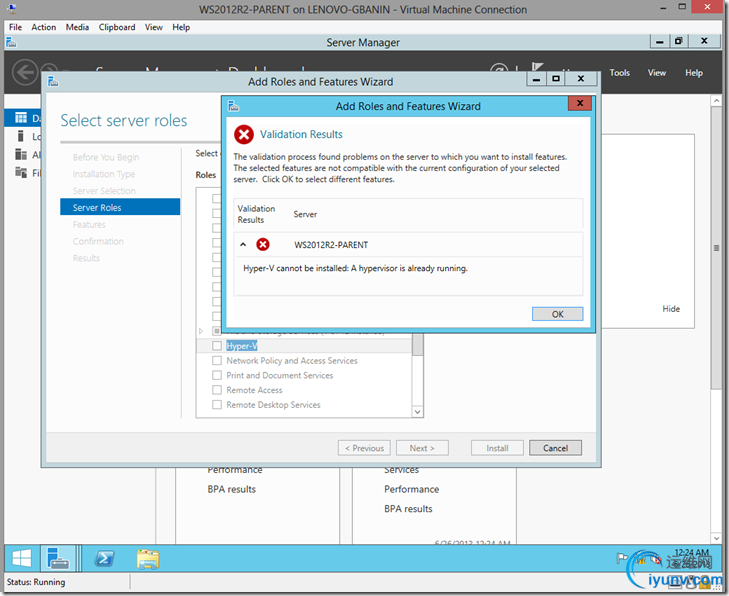Open the Action menu

pos(44,27)
